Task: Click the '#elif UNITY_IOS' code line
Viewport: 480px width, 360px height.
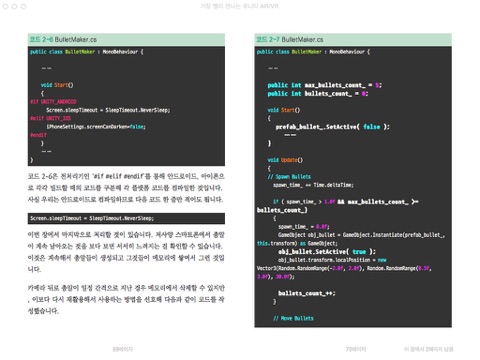Action: click(x=51, y=118)
